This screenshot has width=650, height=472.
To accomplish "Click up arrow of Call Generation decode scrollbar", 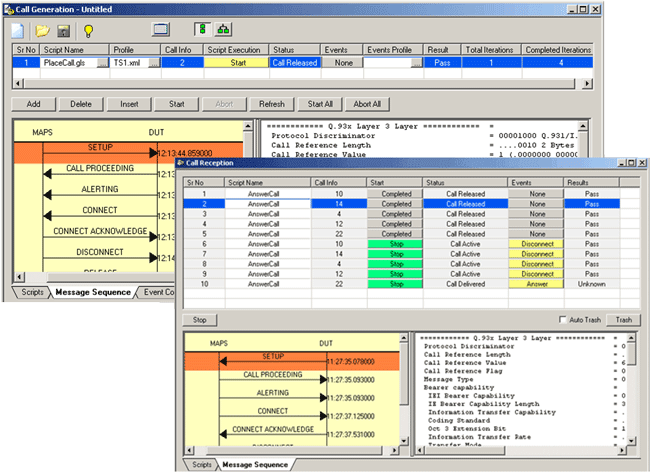I will (x=582, y=126).
